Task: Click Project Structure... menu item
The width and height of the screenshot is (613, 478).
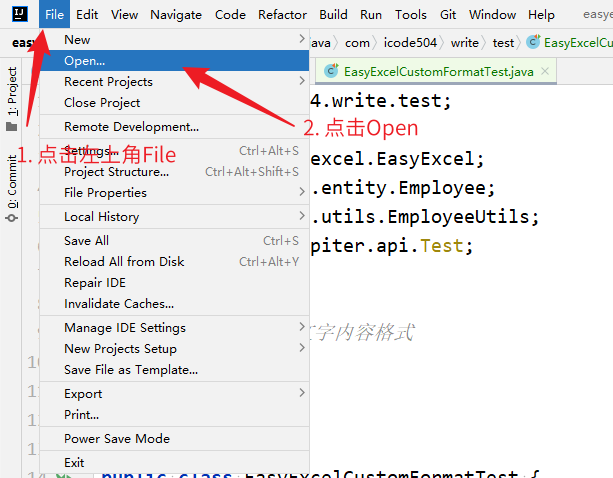Action: pyautogui.click(x=116, y=172)
